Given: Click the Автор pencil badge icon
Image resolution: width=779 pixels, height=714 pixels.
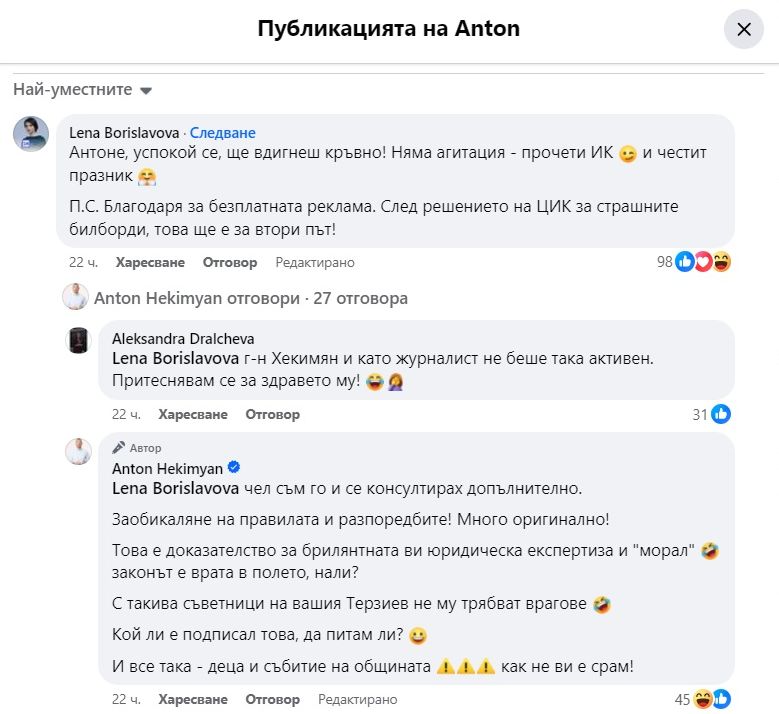Looking at the screenshot, I should point(119,448).
